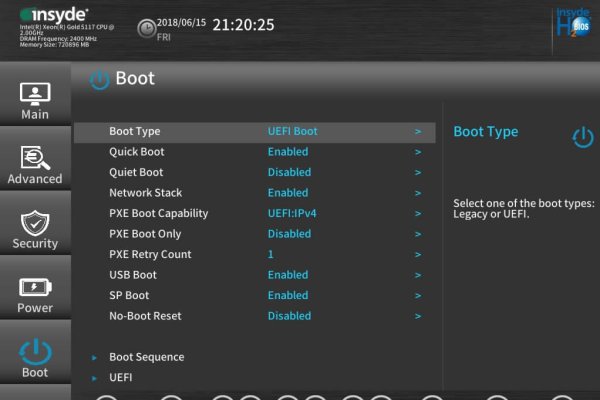
Task: Select the USB Boot label
Action: point(133,275)
